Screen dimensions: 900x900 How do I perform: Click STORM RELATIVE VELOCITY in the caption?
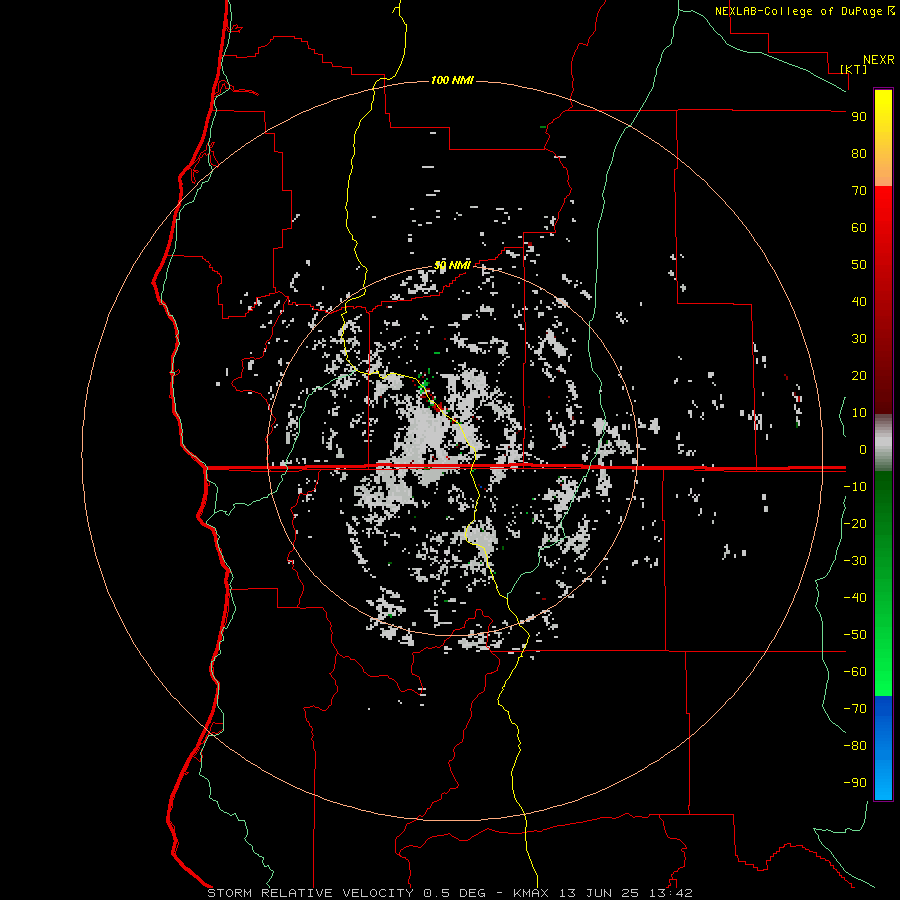[311, 893]
